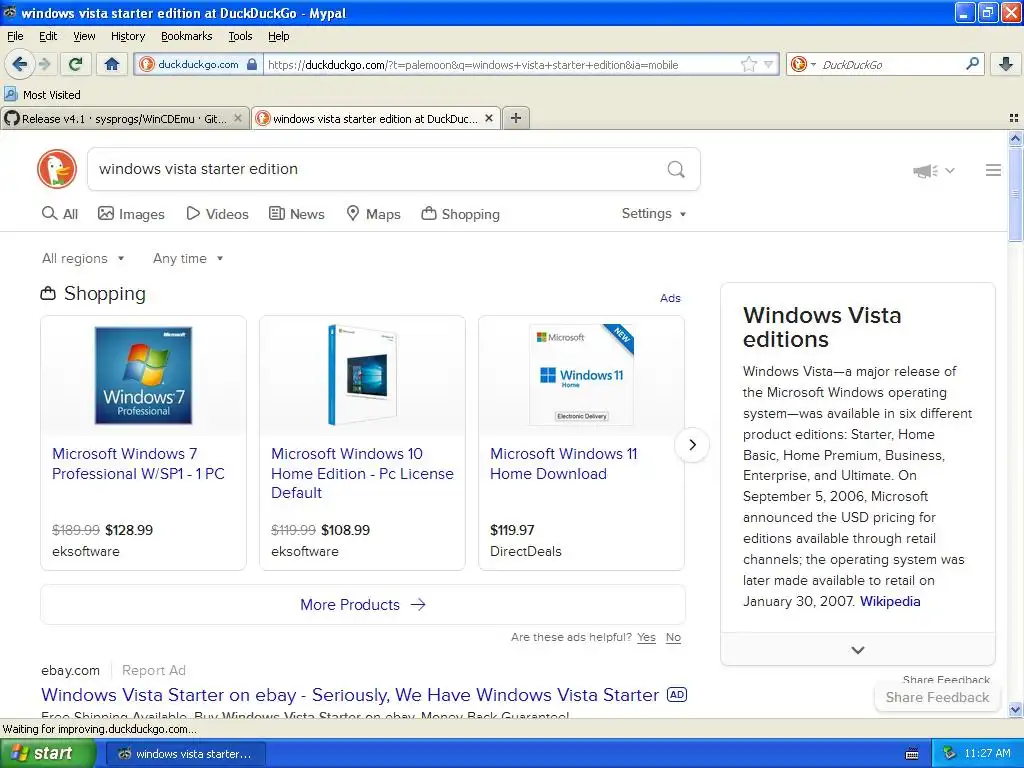Click the padlock site identity icon
The height and width of the screenshot is (768, 1024).
(x=251, y=64)
